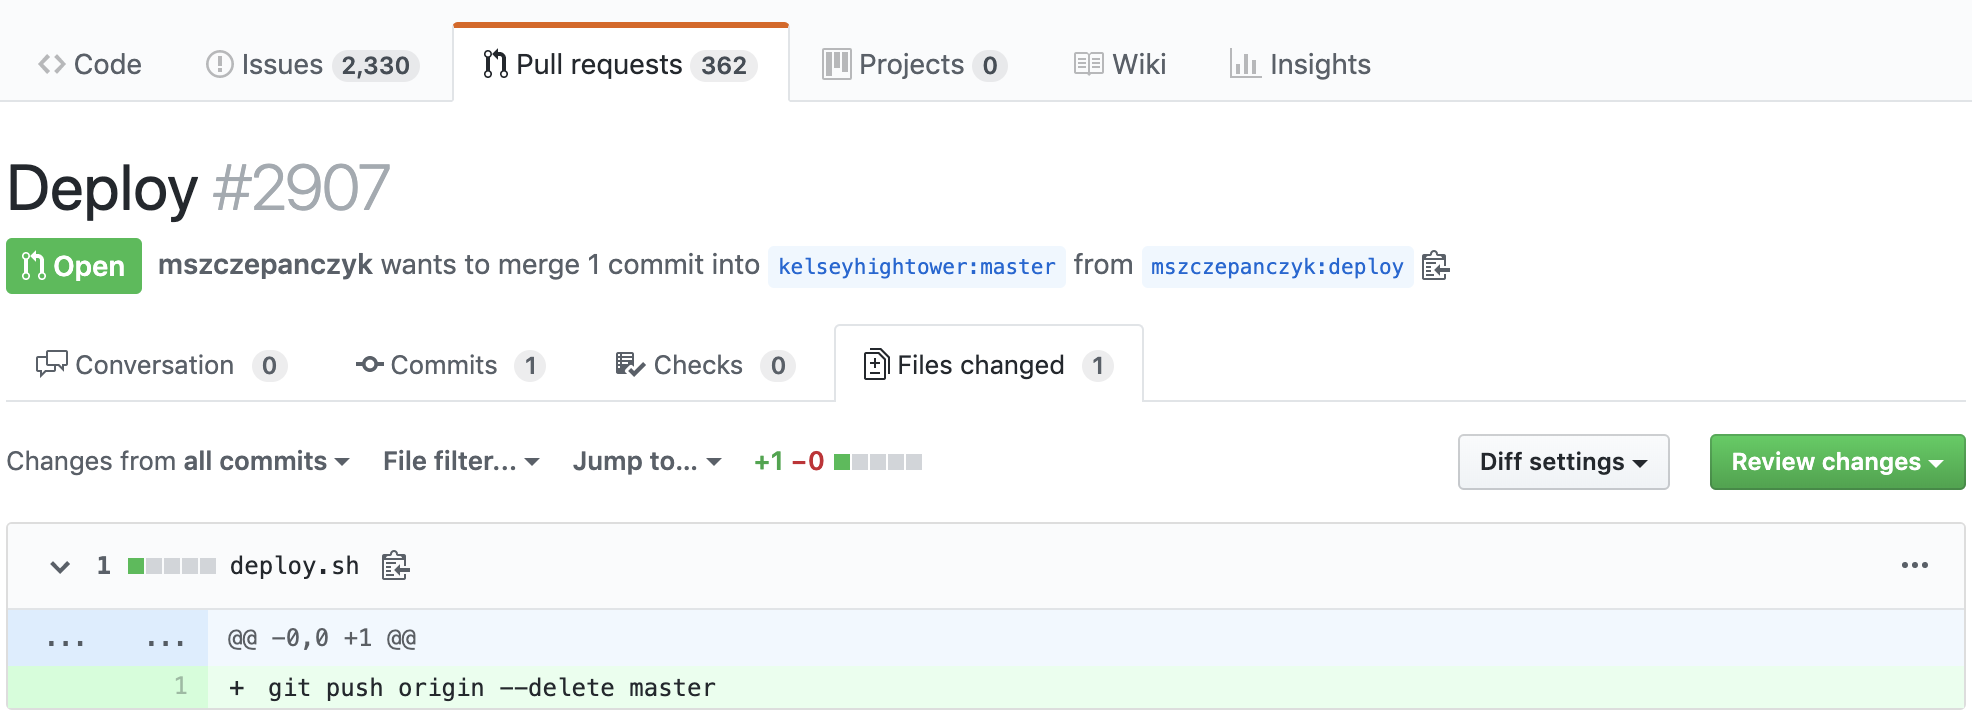Click the #2907 pull request number
1972x716 pixels.
click(301, 188)
